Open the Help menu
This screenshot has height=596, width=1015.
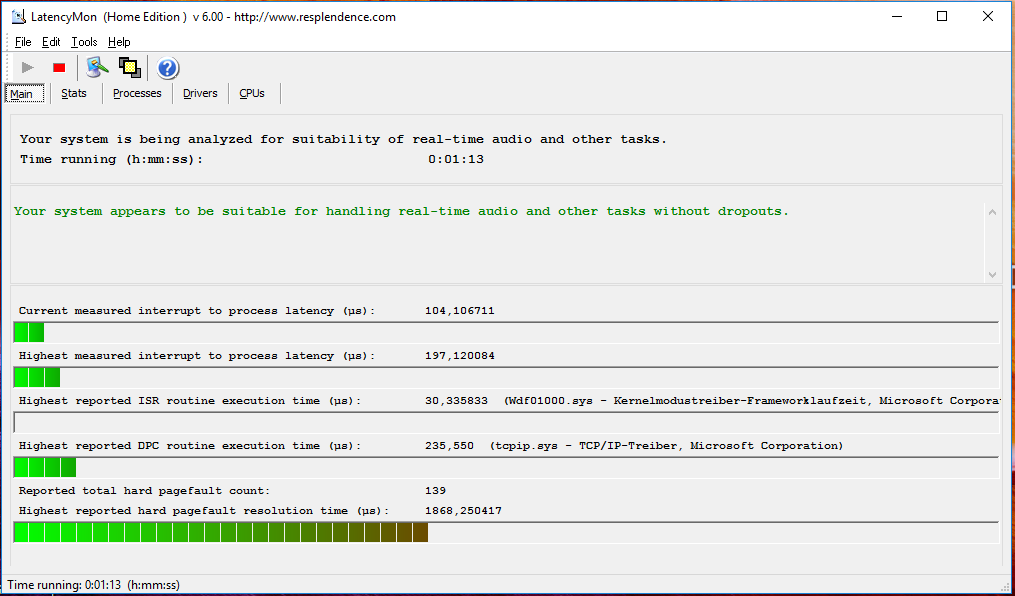(119, 42)
